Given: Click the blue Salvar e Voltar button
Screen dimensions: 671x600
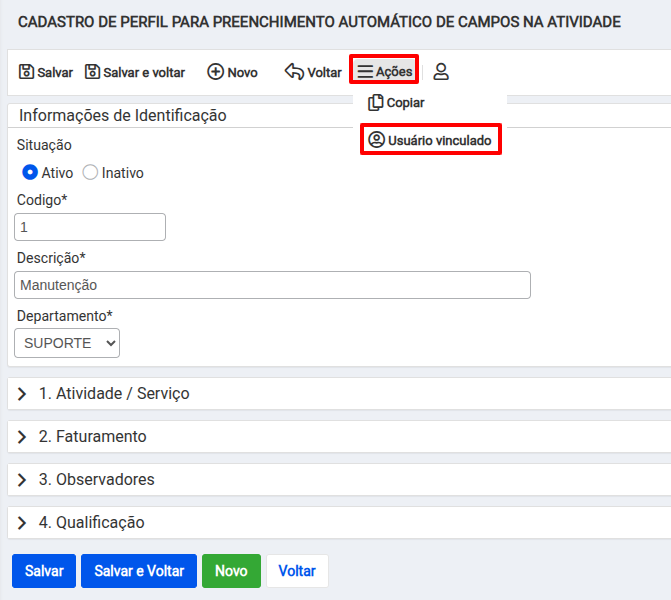Looking at the screenshot, I should [139, 571].
